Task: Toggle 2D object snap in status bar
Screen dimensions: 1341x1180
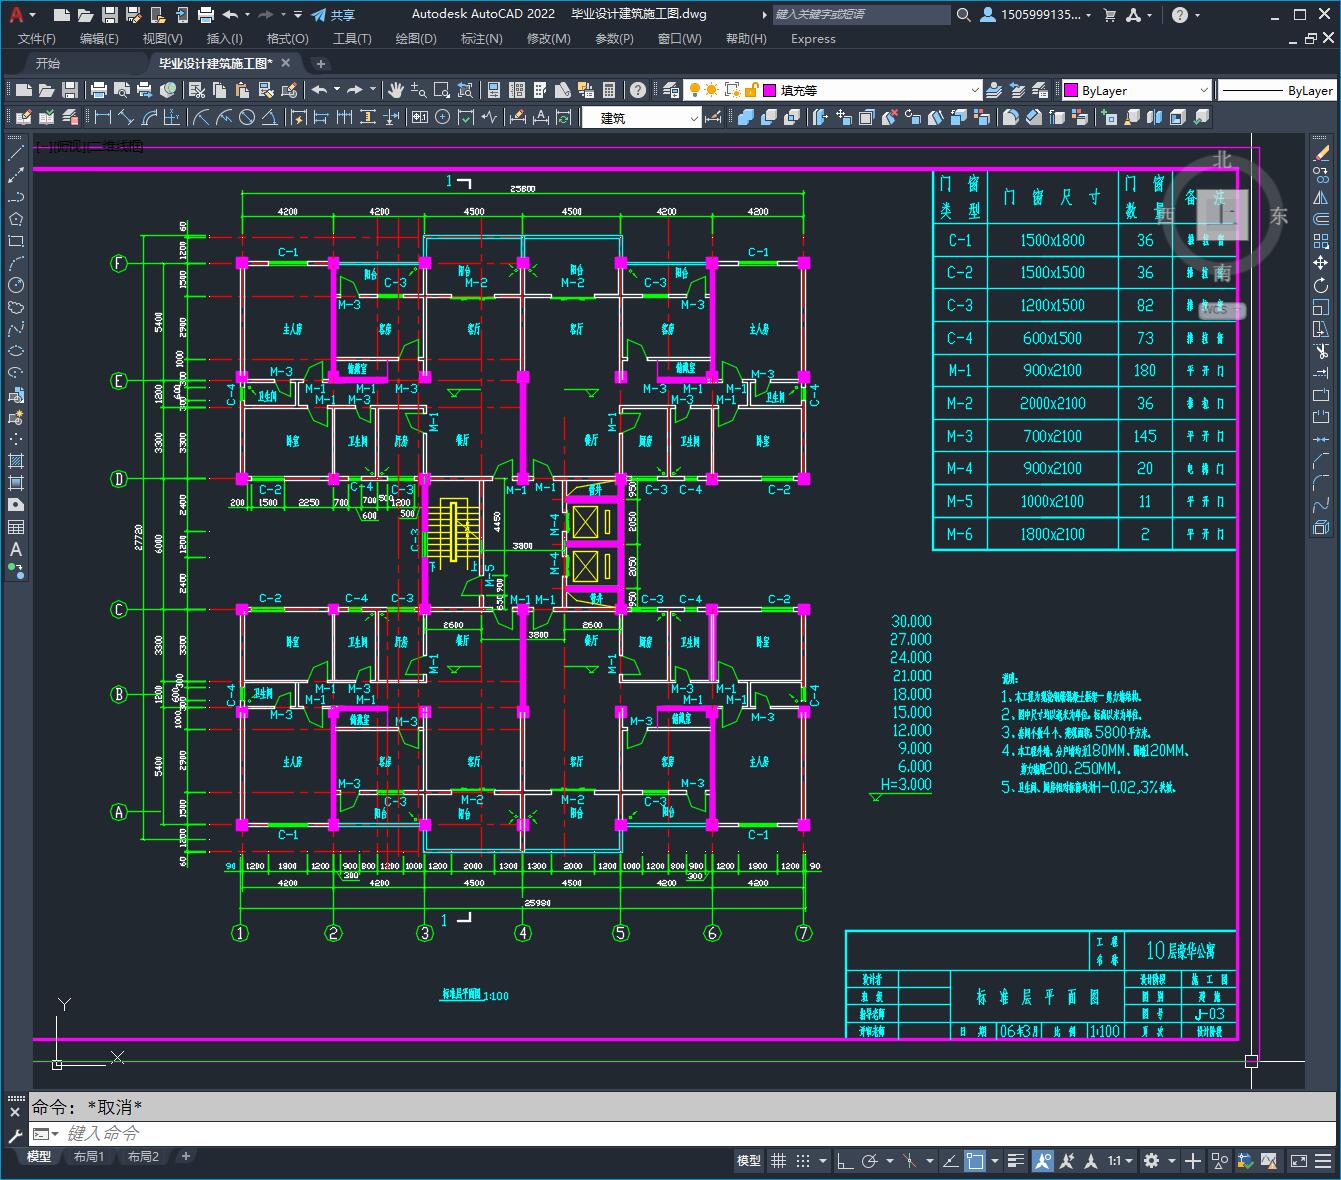Action: pos(975,1161)
